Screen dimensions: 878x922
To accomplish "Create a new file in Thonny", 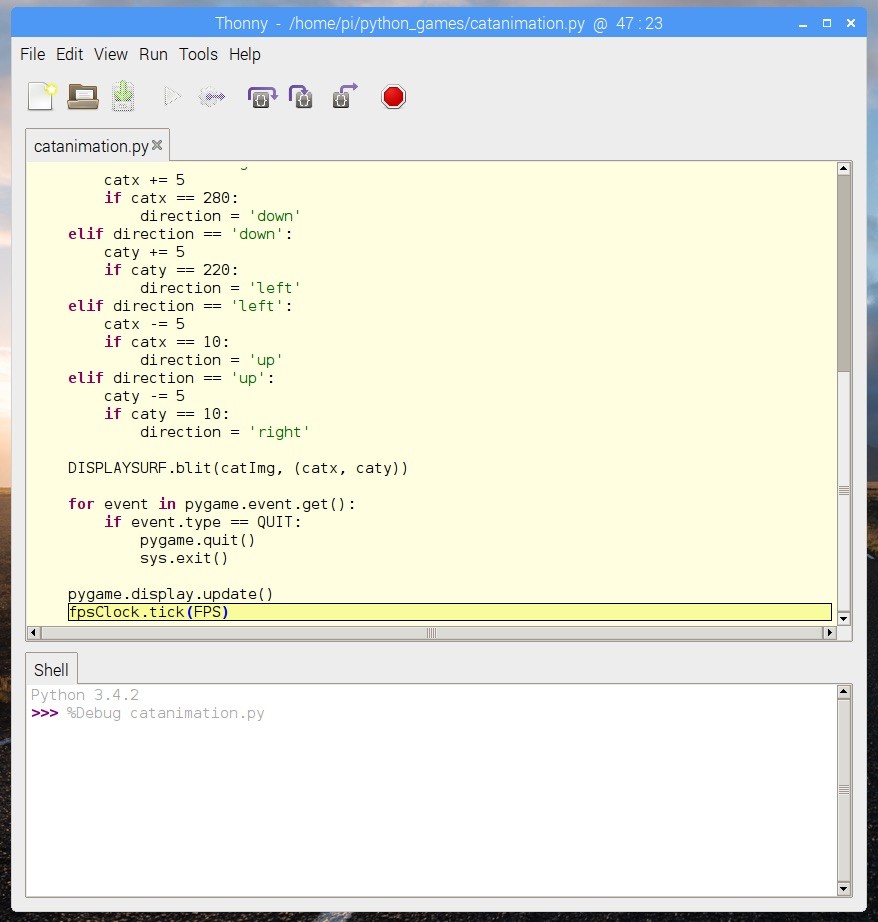I will click(x=41, y=97).
